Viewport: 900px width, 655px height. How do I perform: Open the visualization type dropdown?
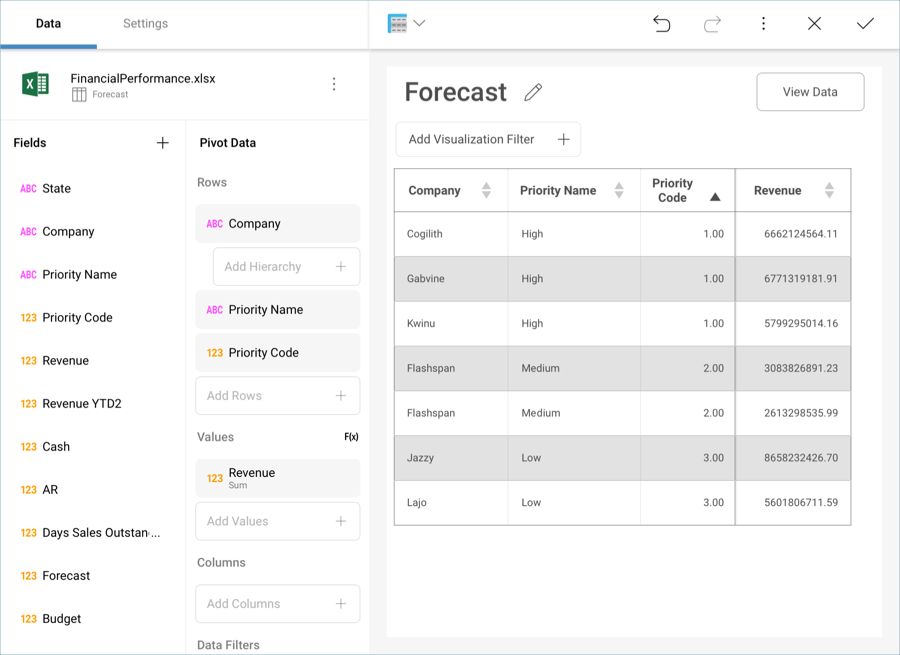(406, 24)
